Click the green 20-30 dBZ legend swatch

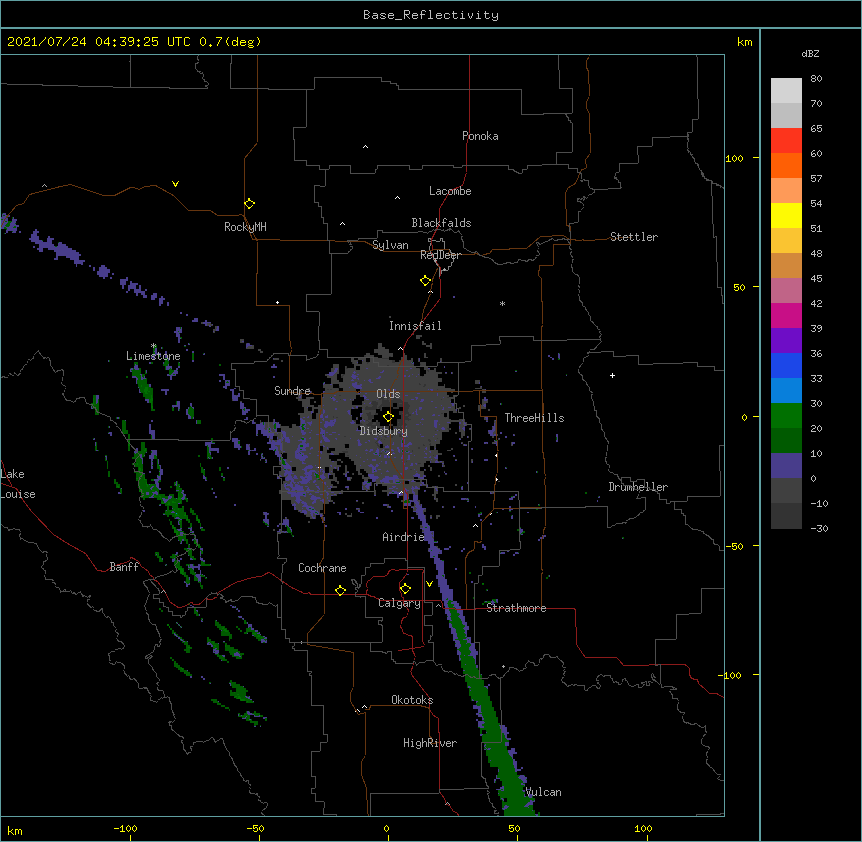click(x=786, y=416)
